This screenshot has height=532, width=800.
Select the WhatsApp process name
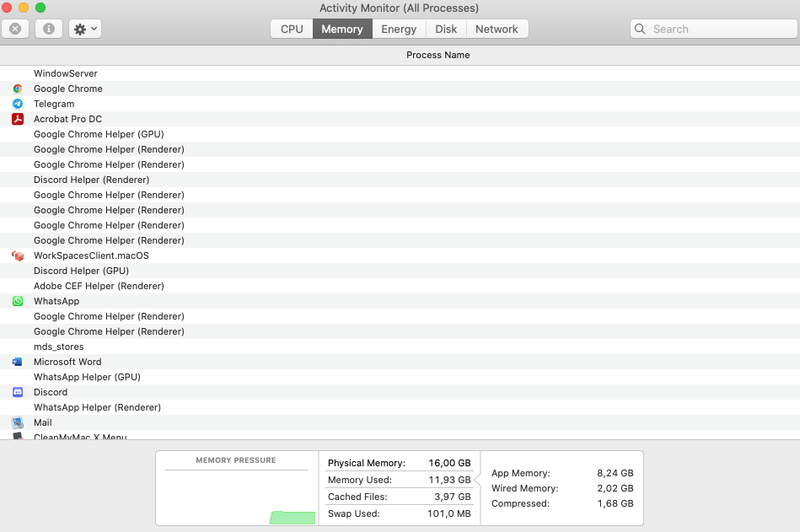[56, 301]
